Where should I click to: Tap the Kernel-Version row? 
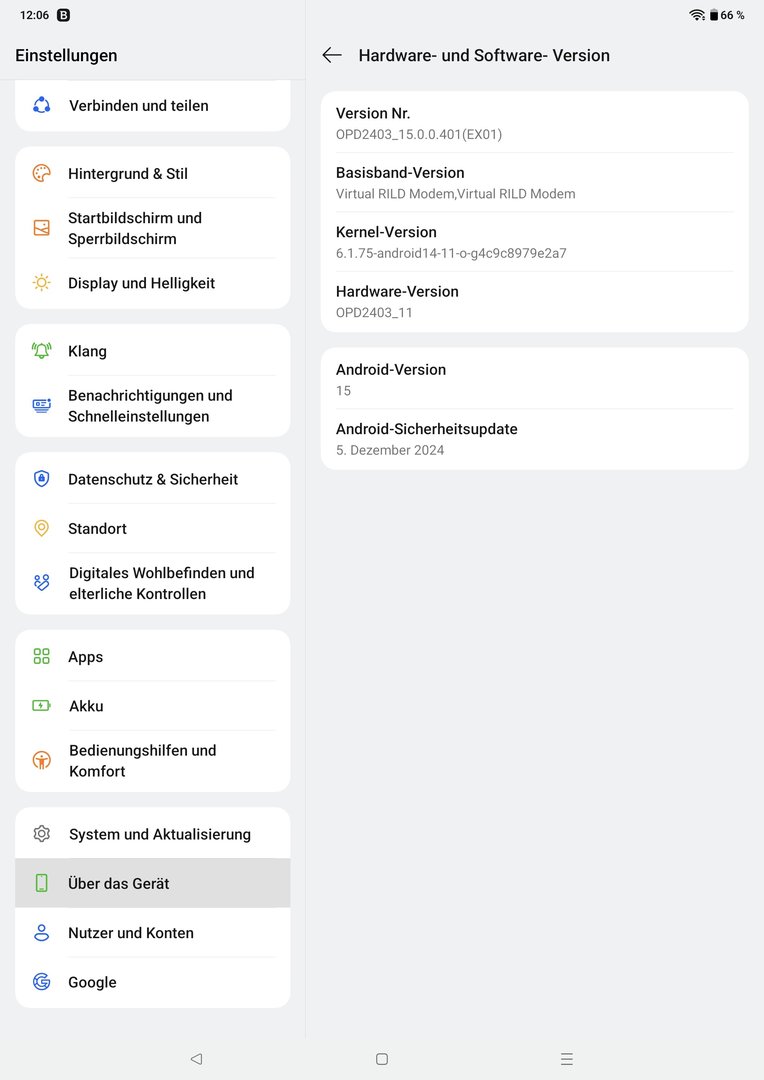534,242
